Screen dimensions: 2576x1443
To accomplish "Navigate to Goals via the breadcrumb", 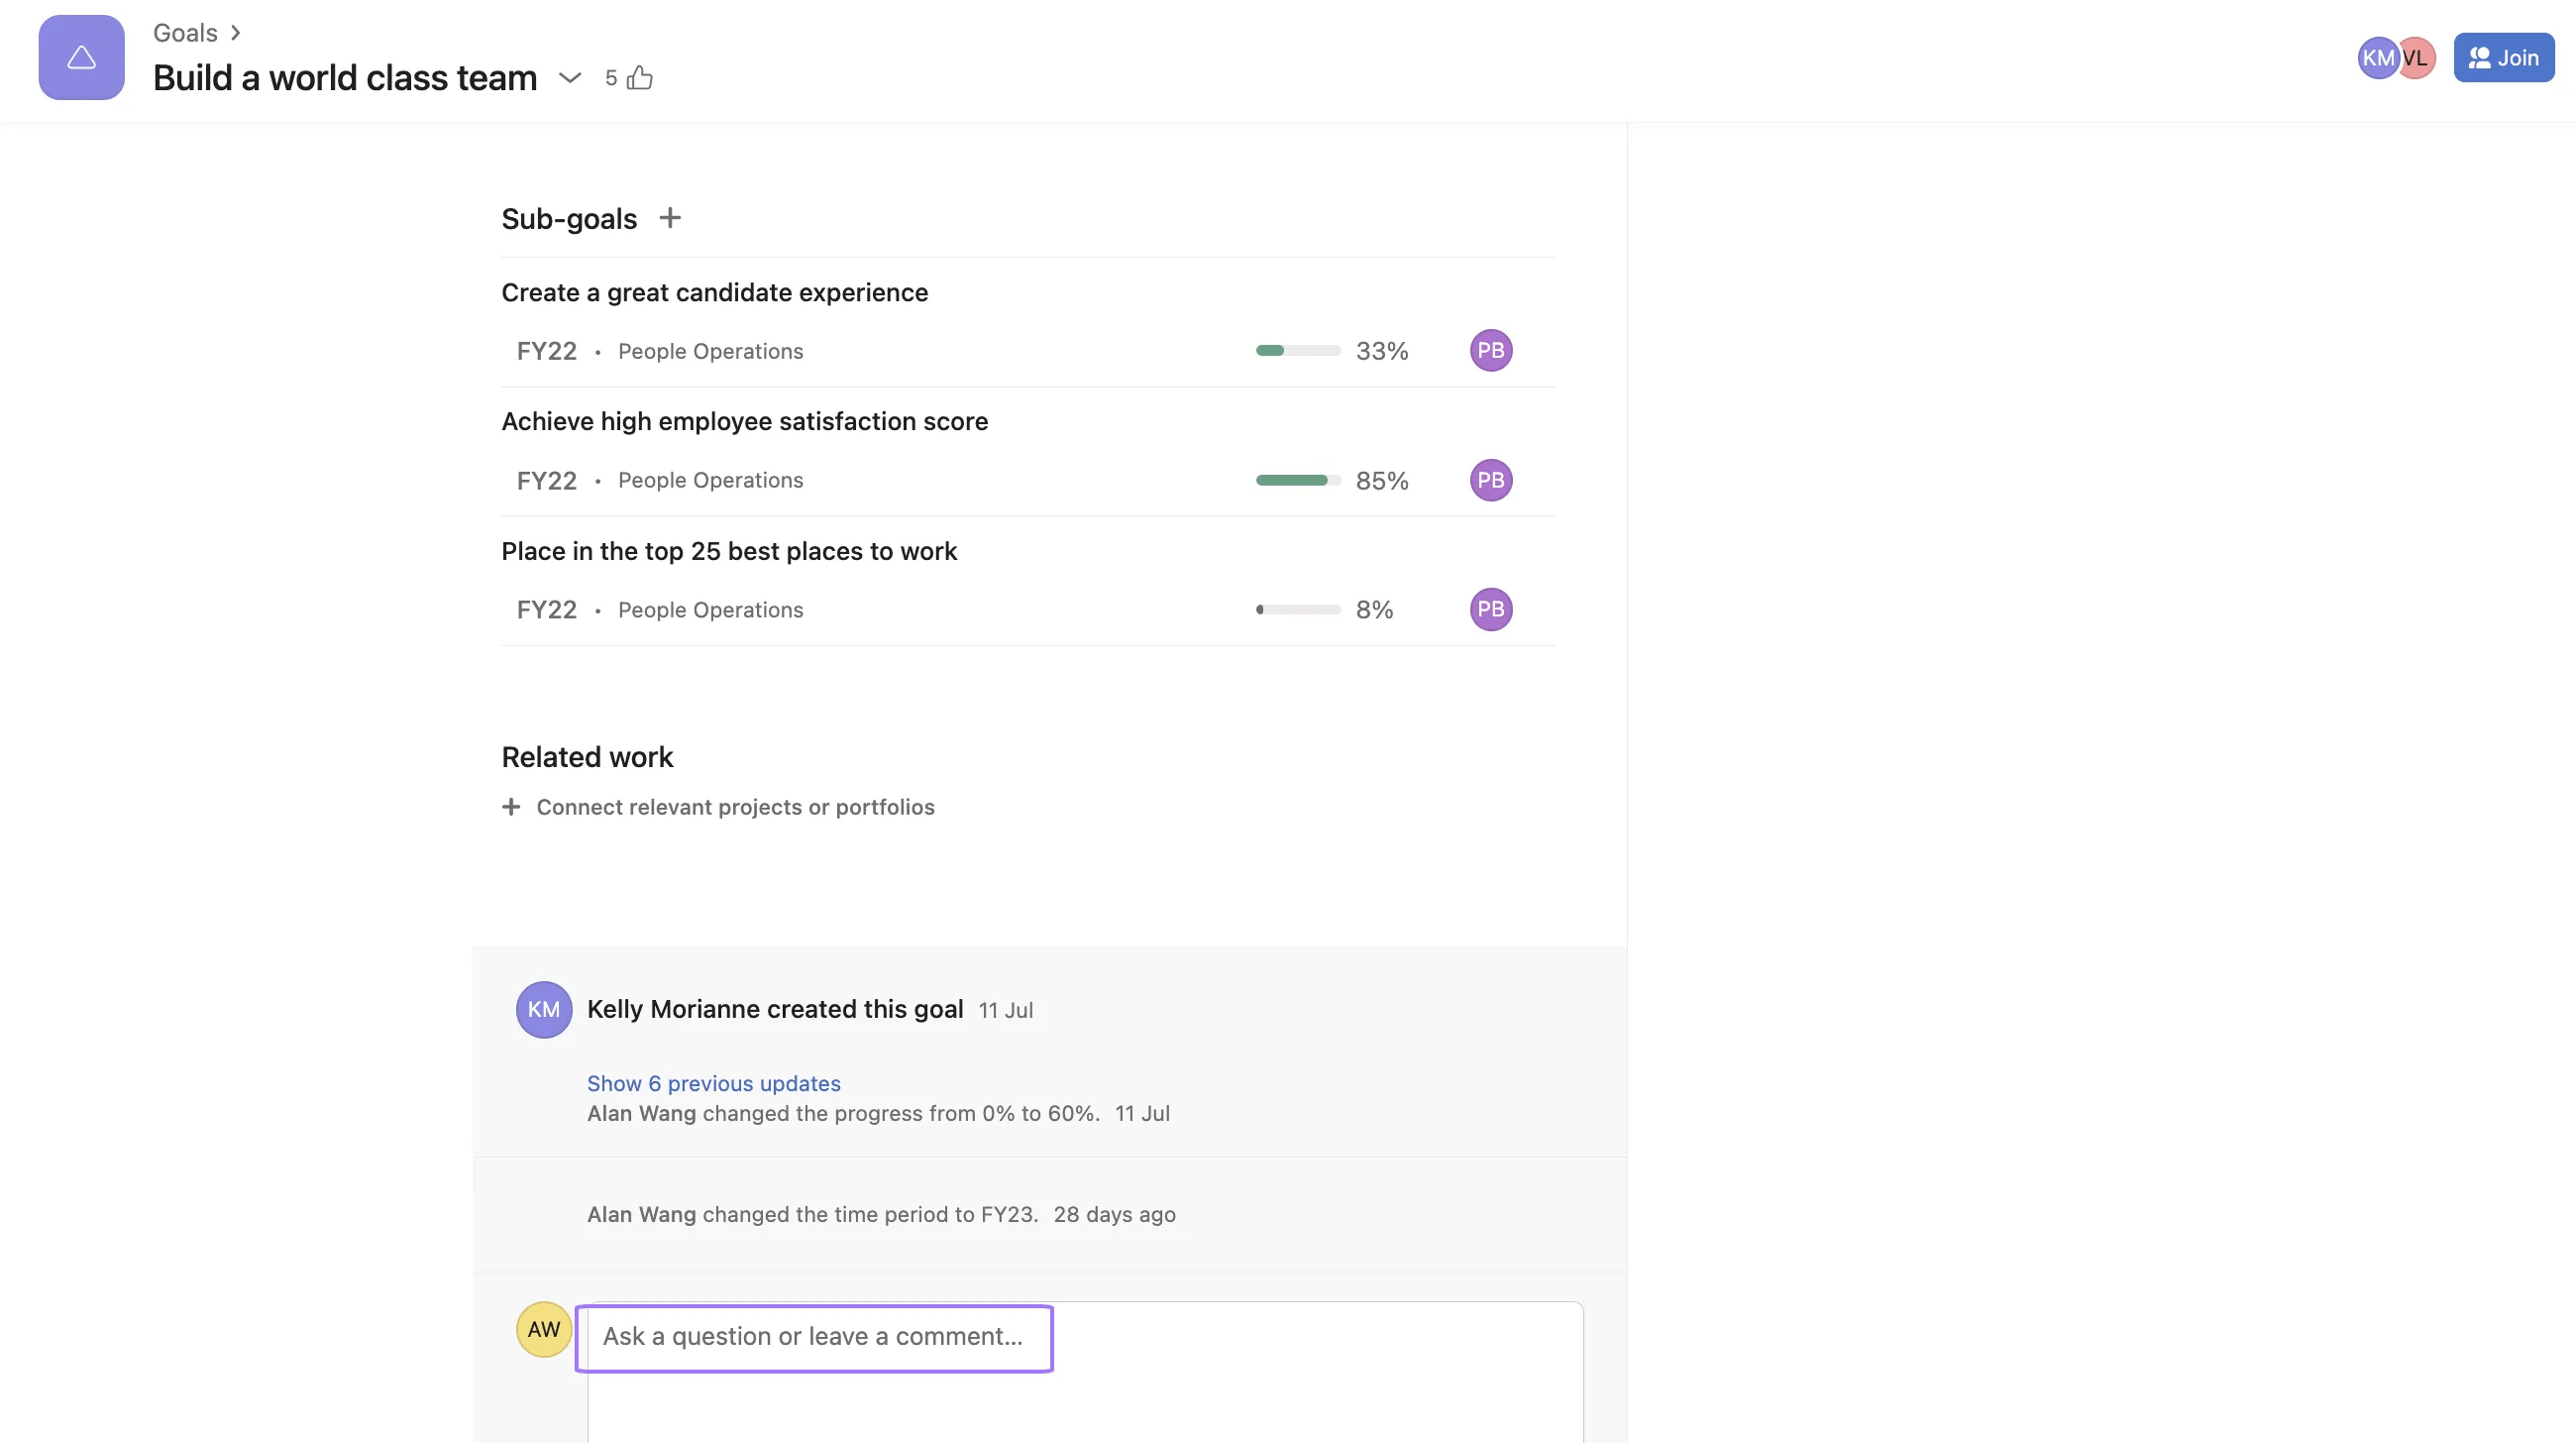I will tap(184, 32).
